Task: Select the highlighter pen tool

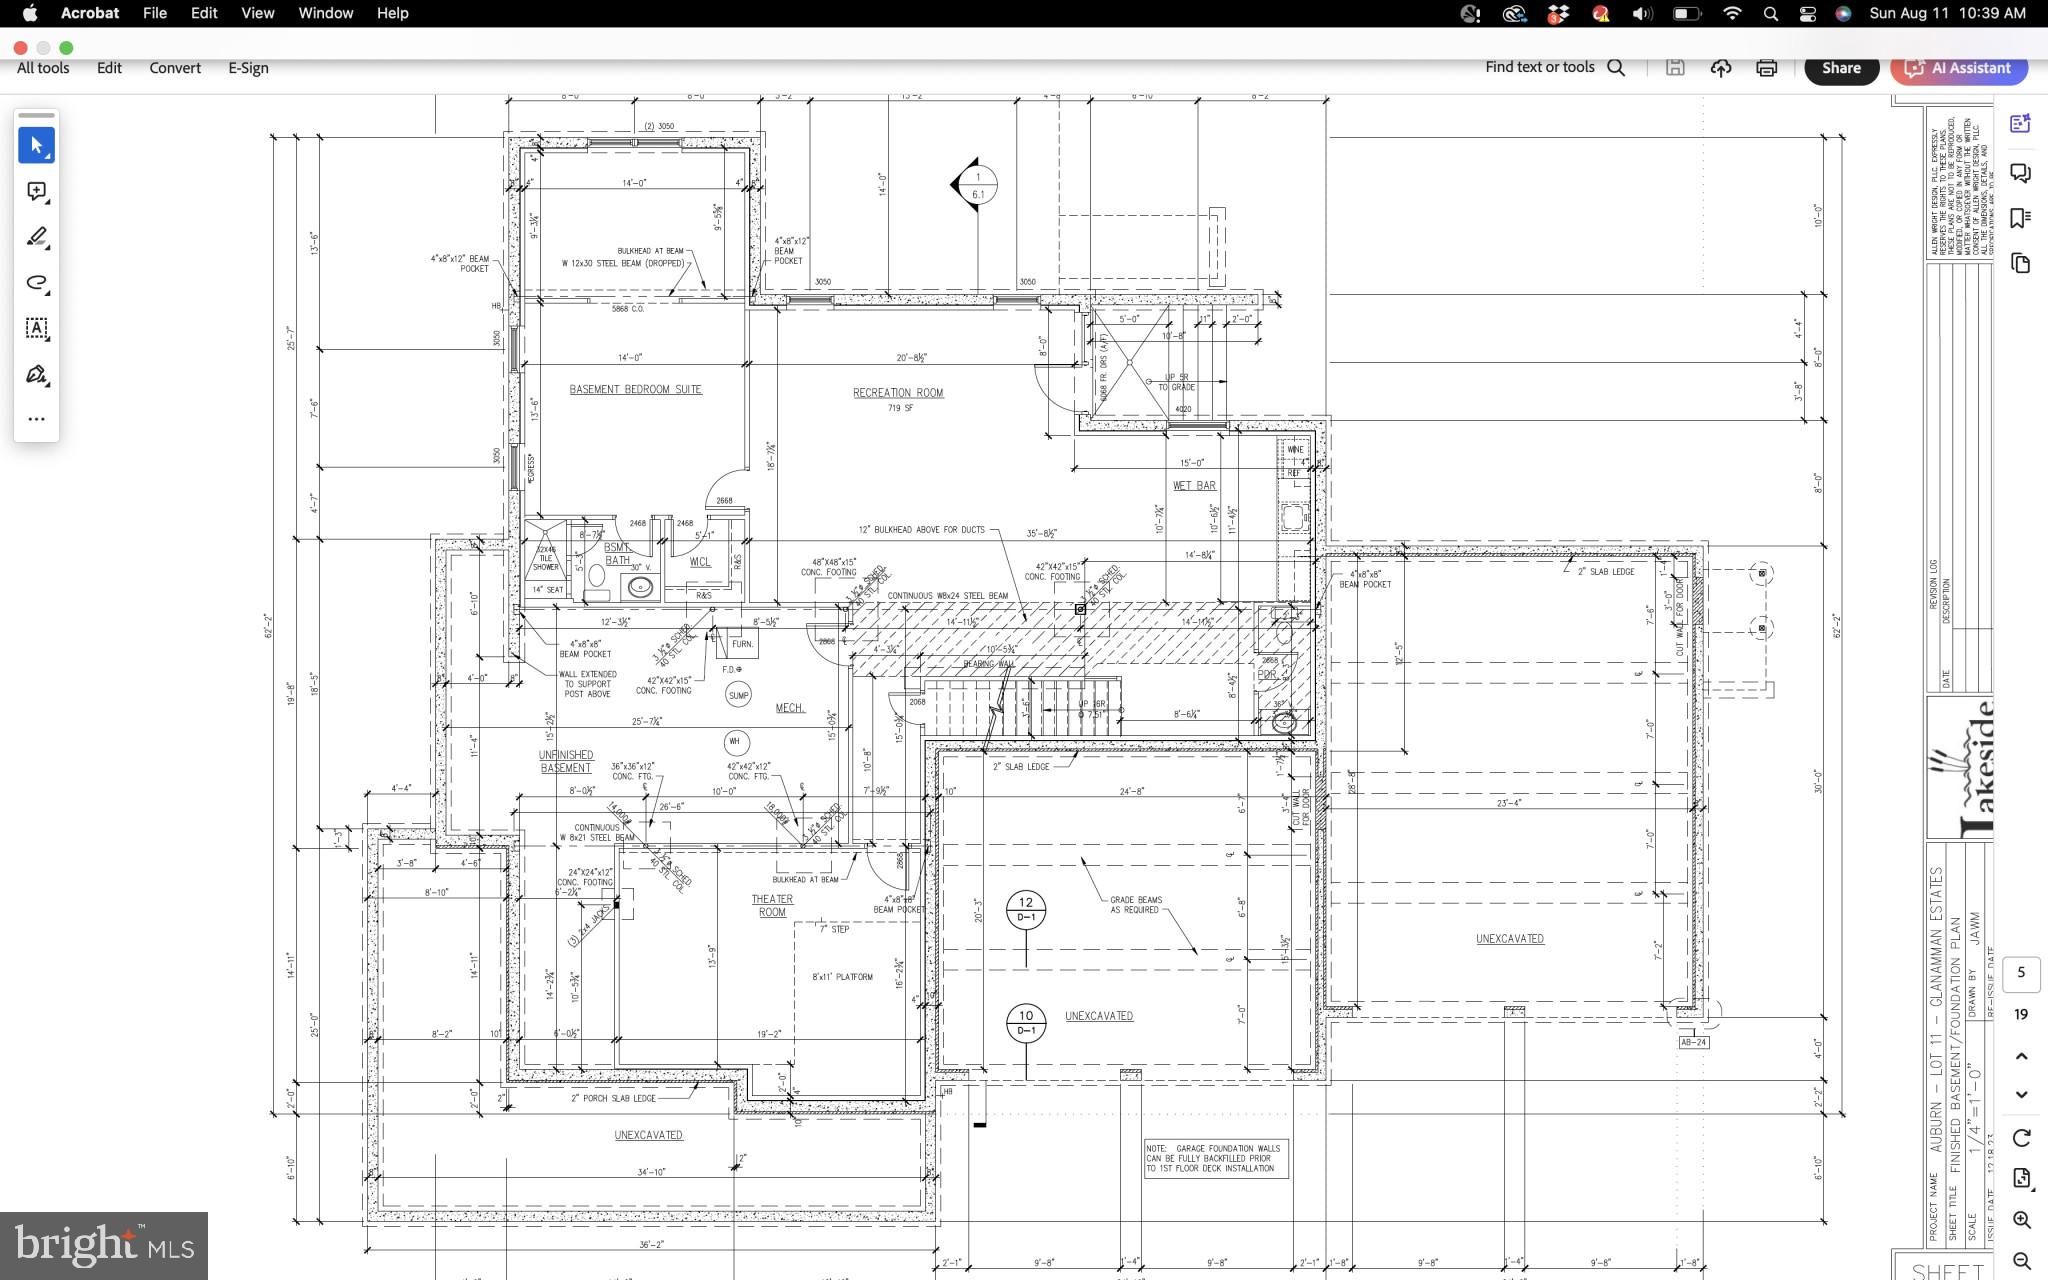Action: [x=36, y=237]
